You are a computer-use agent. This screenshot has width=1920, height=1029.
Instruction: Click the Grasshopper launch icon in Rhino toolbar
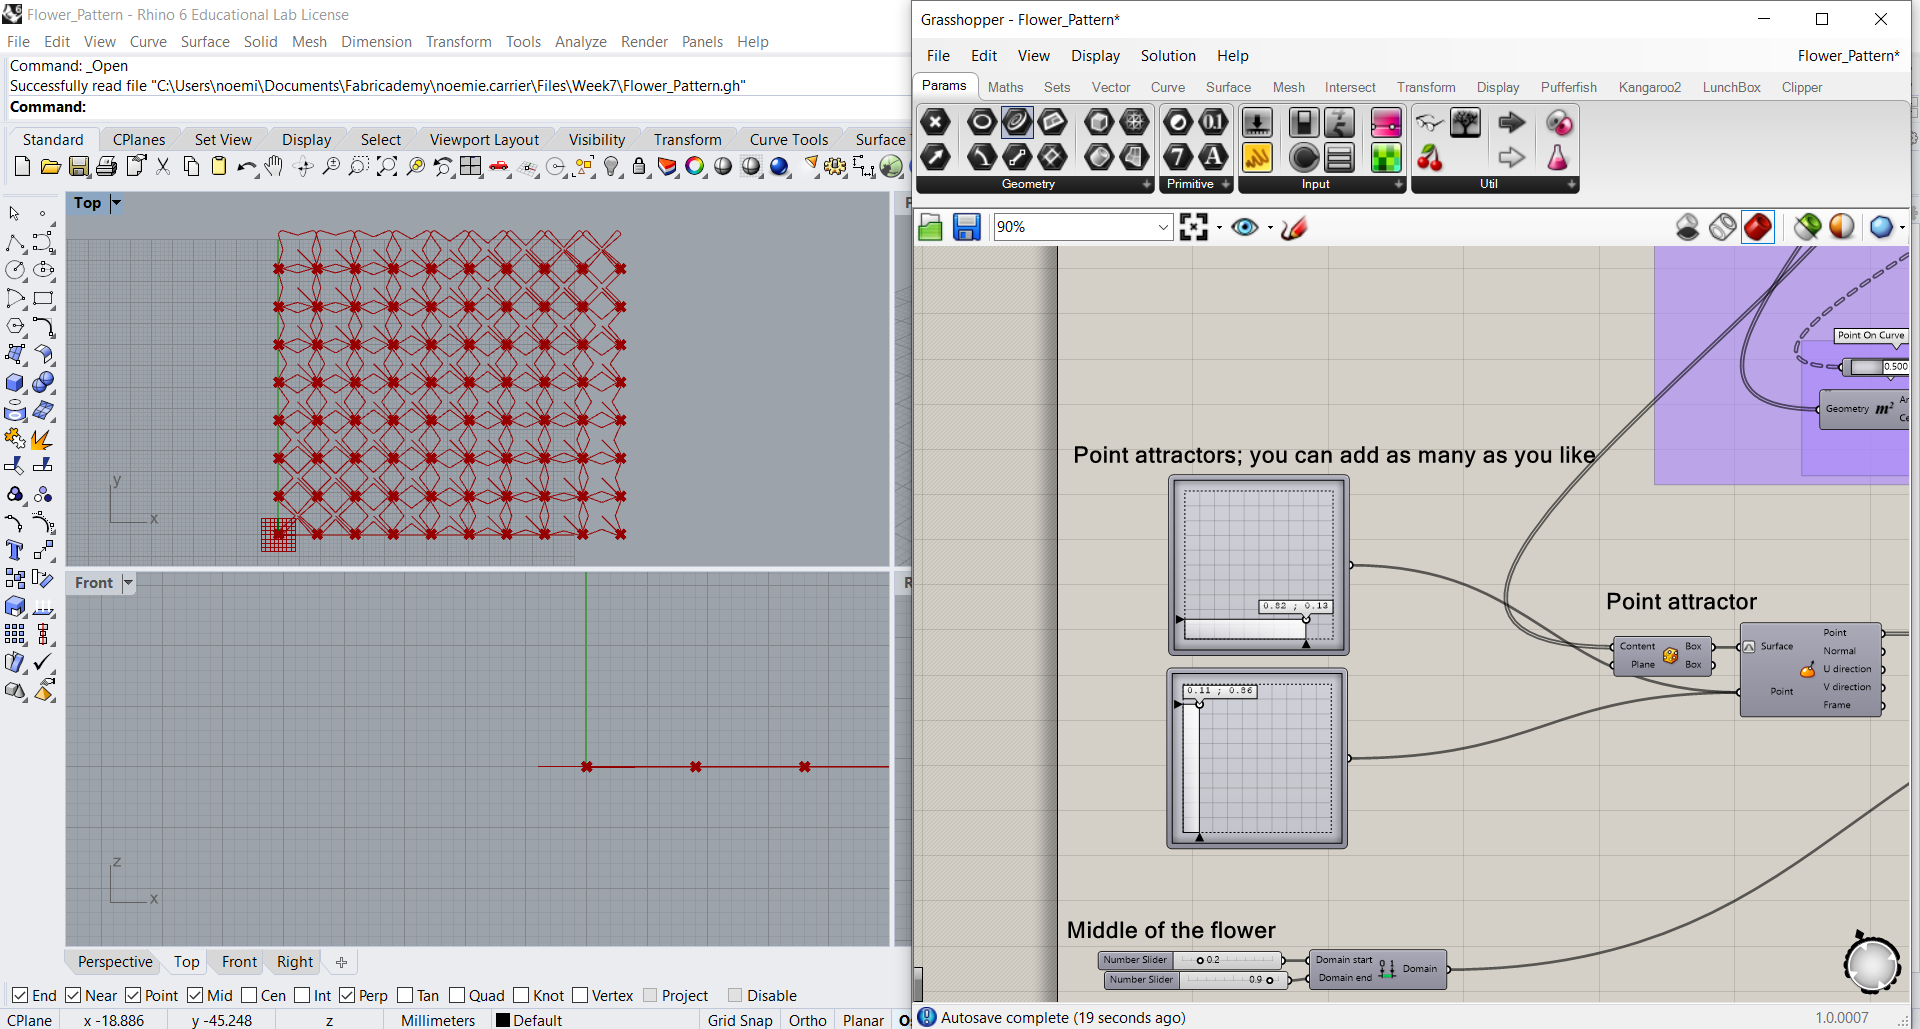pyautogui.click(x=891, y=167)
